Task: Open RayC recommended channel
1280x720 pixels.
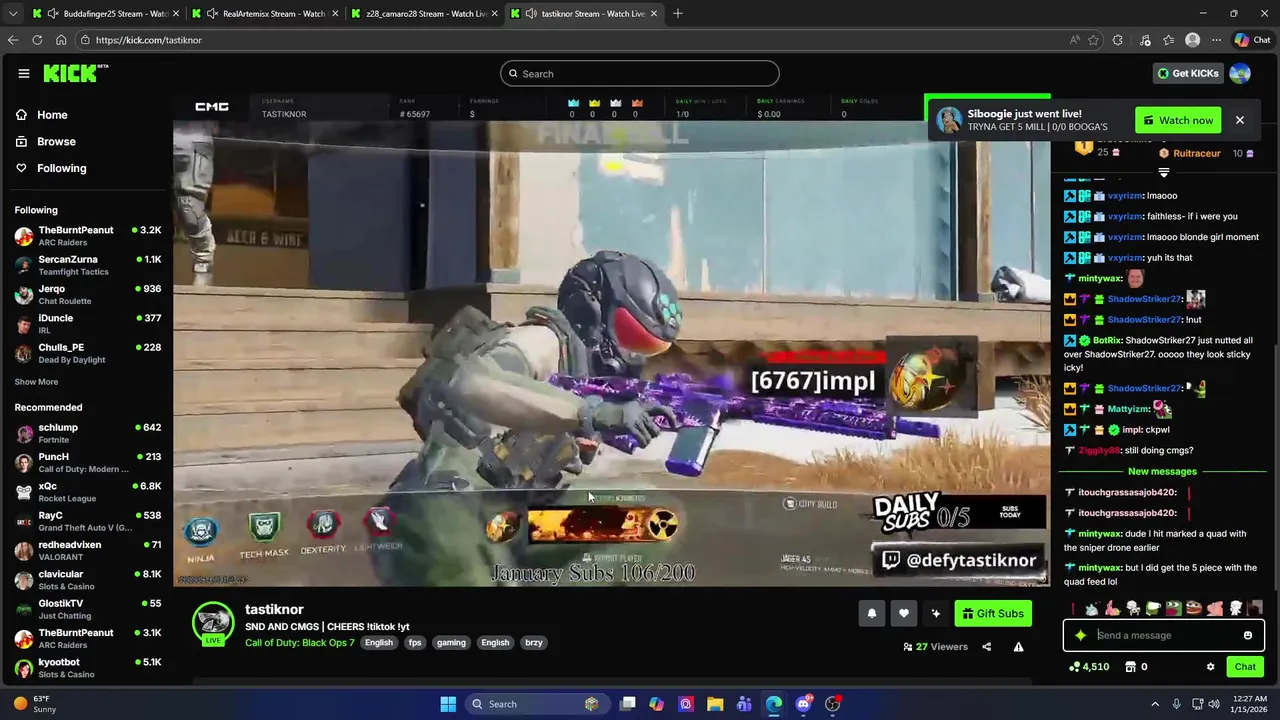Action: (87, 521)
